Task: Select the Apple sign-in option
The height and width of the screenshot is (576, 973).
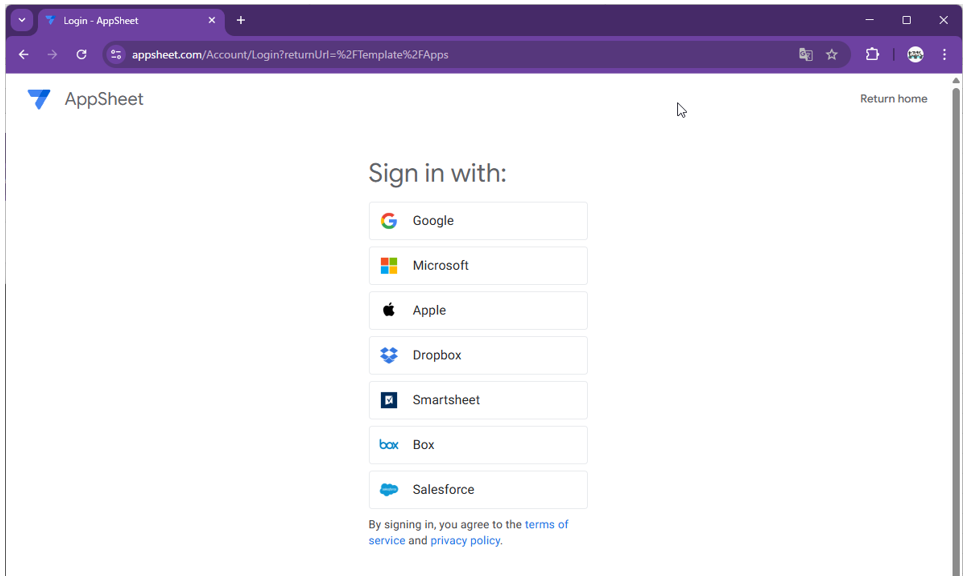Action: 478,311
